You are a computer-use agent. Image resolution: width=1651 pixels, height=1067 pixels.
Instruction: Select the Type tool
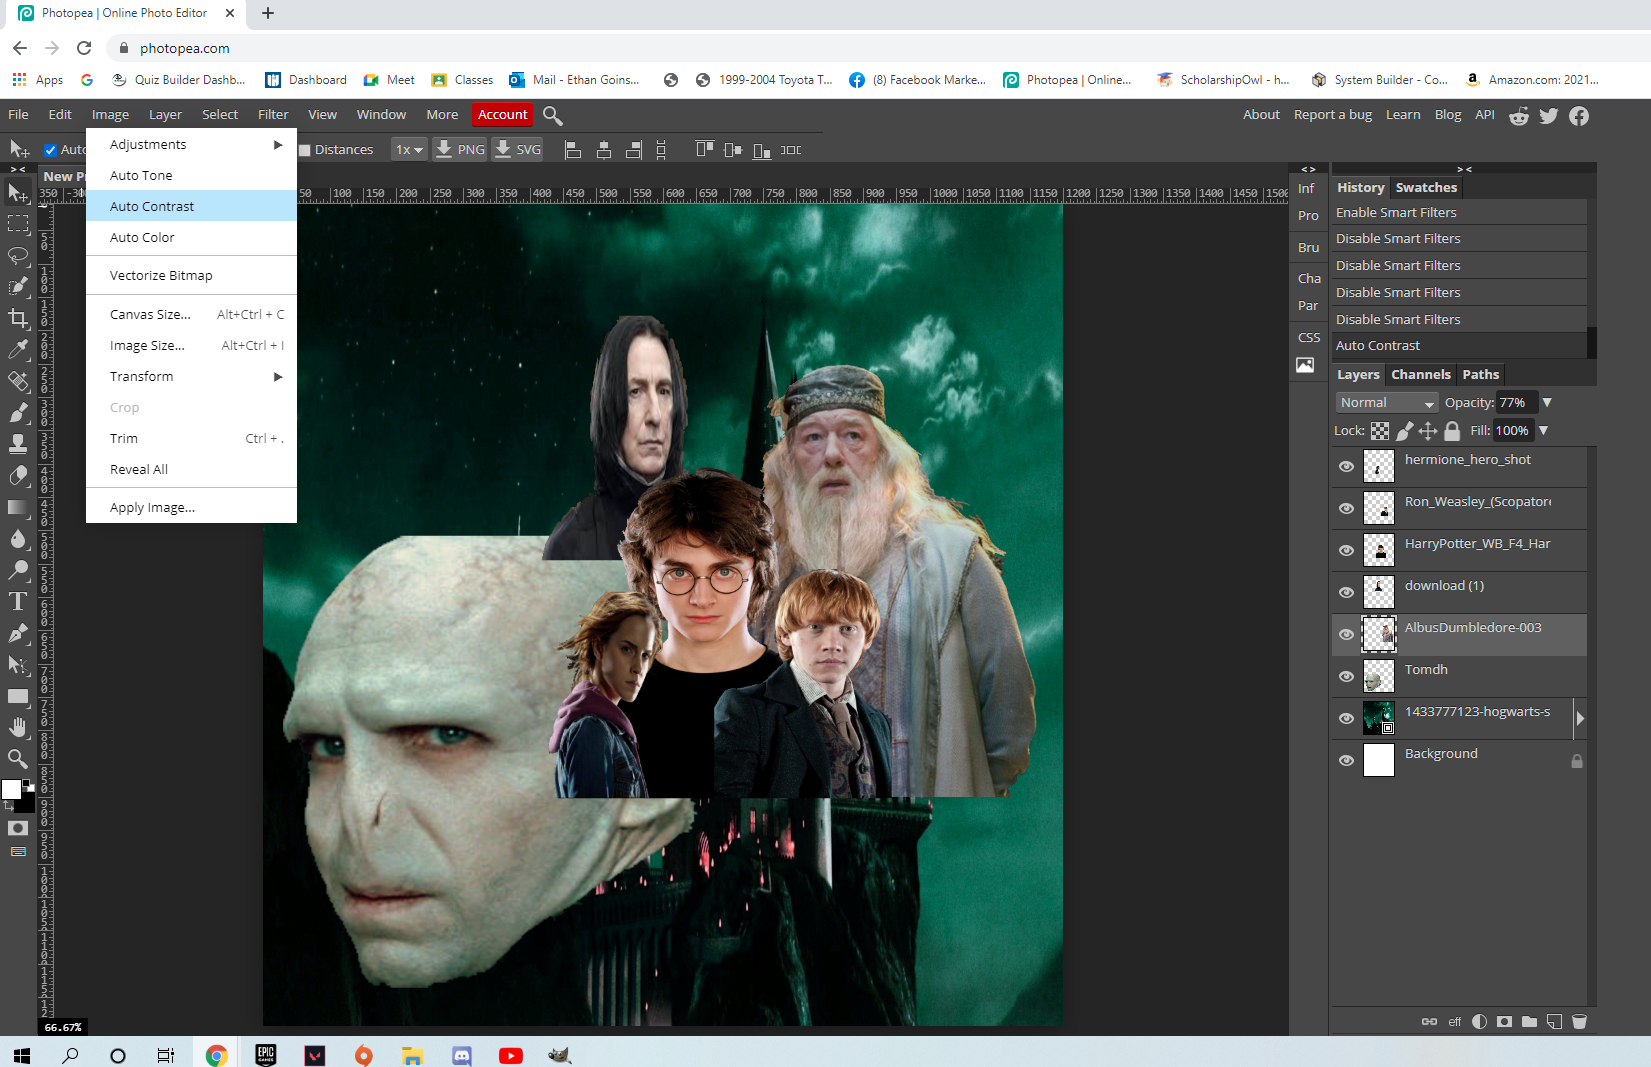point(18,602)
